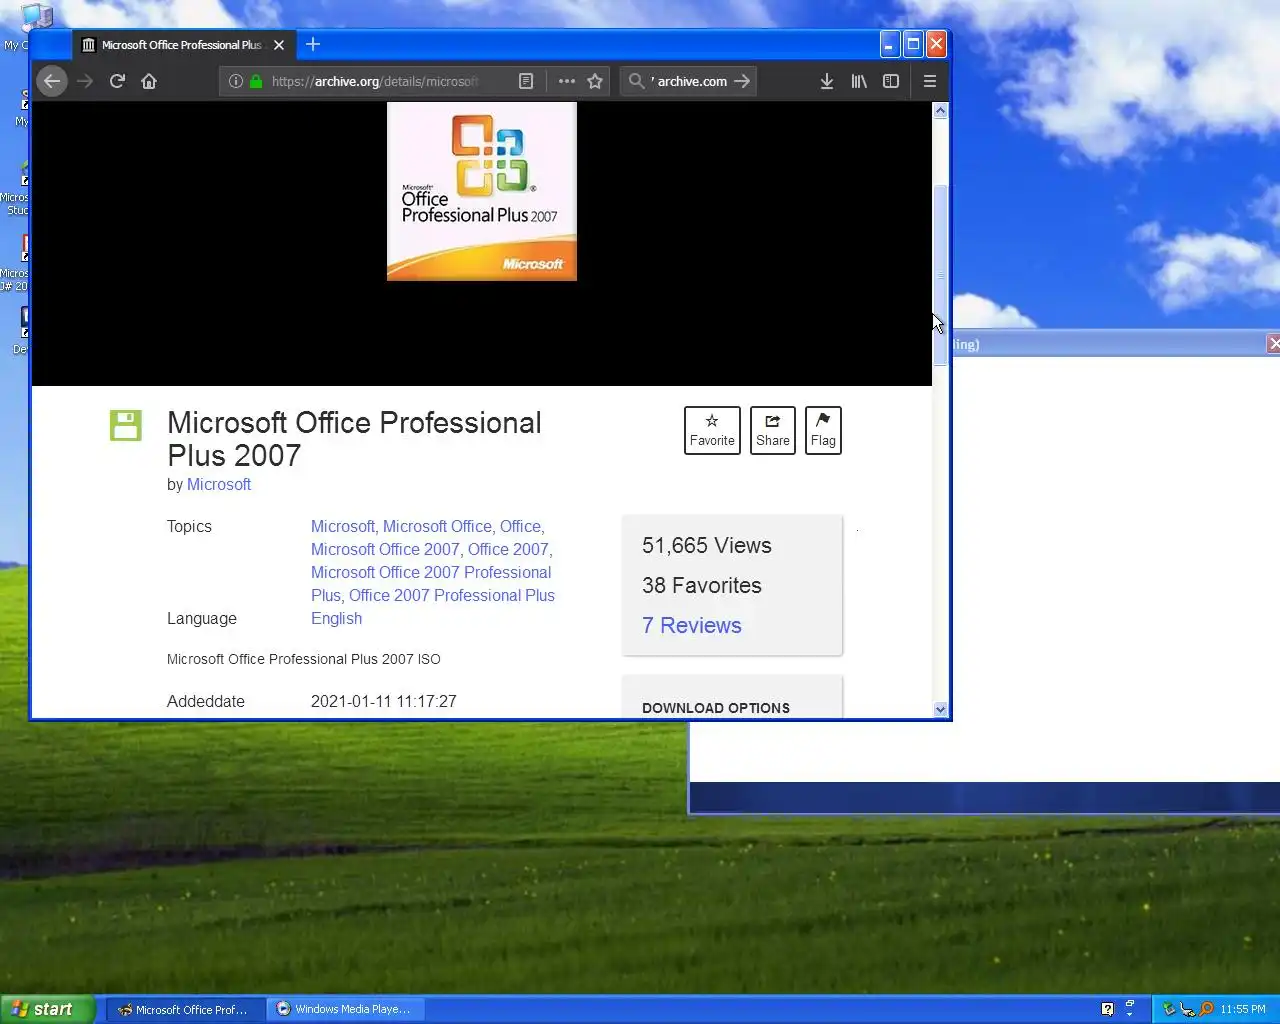Open the Microsoft Office 2007 Professional Plus topic

coord(431,584)
